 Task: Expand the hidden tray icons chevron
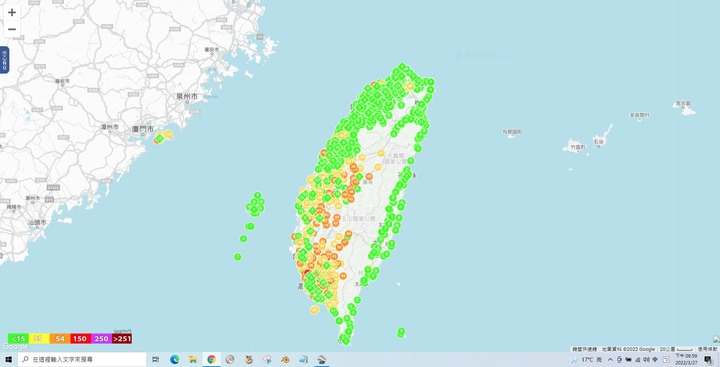tap(611, 360)
